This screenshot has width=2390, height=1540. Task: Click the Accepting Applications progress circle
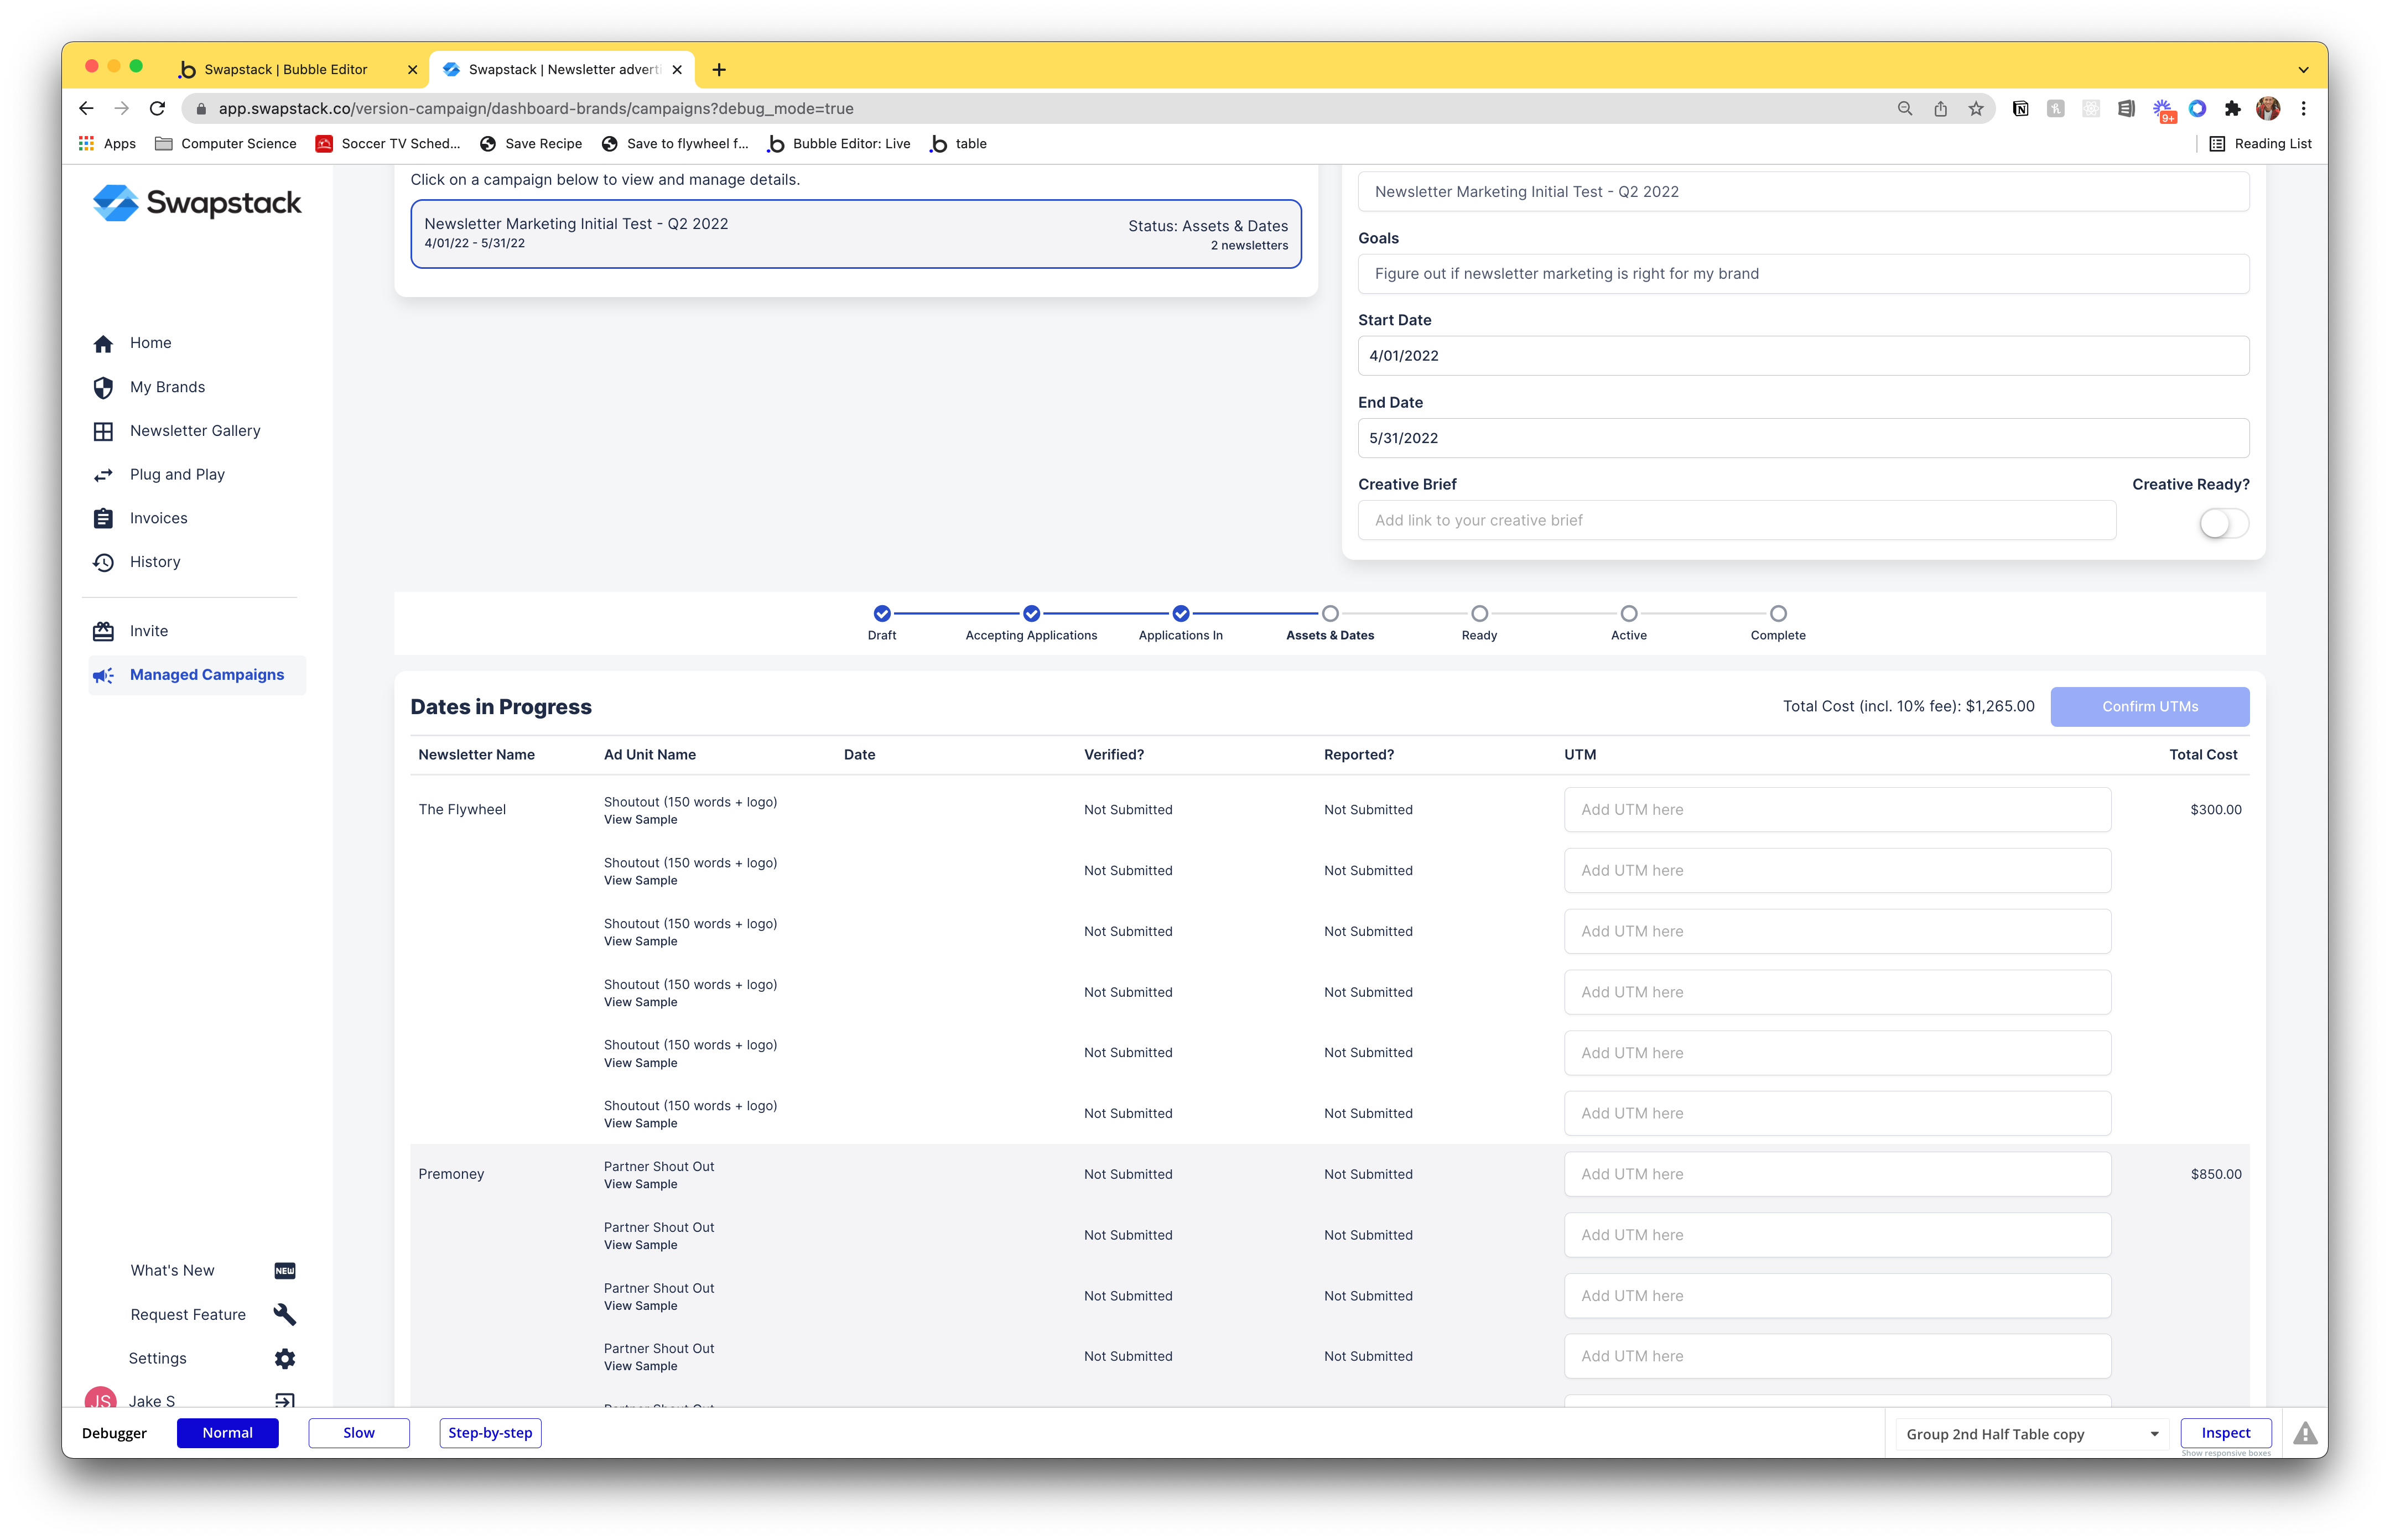1031,613
